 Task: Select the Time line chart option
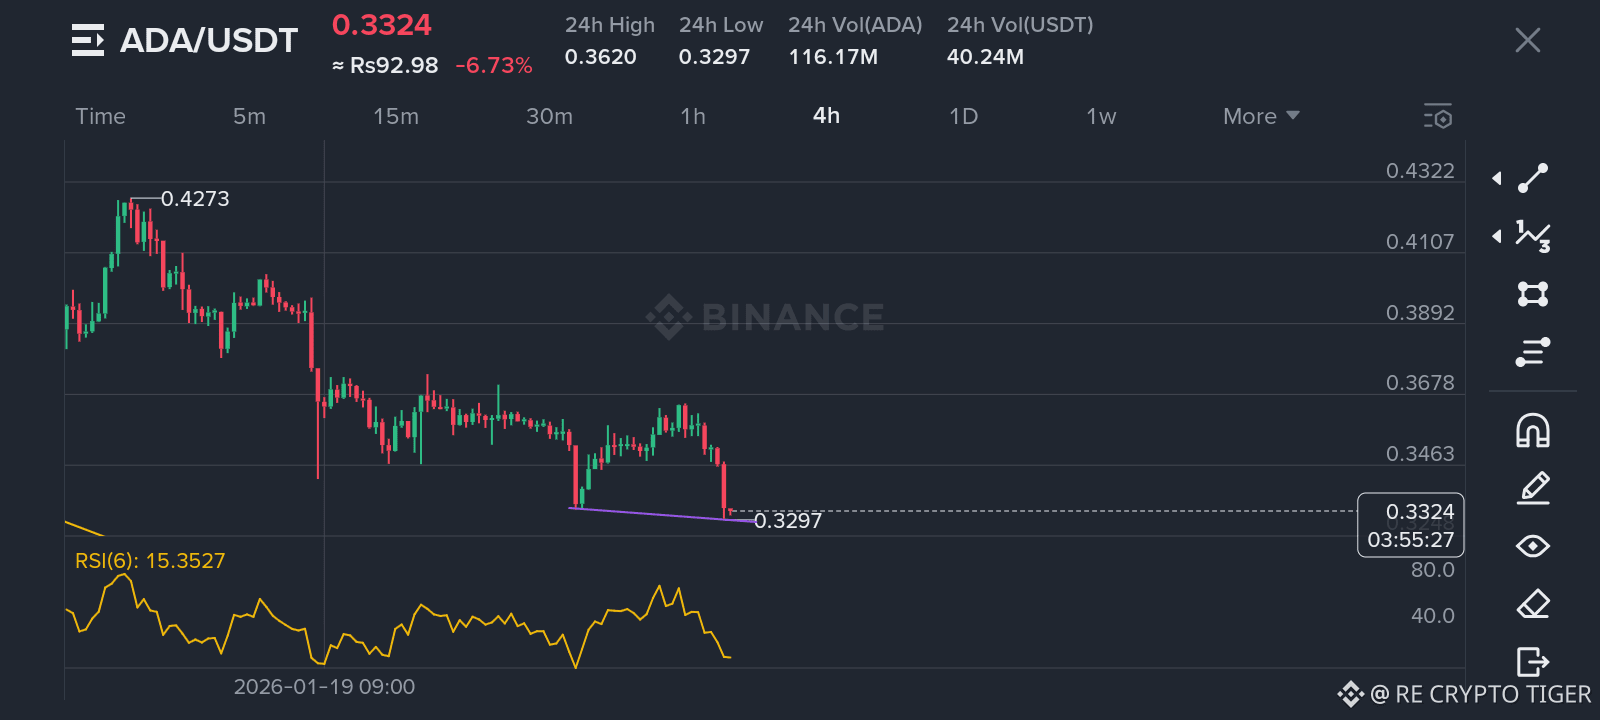coord(101,116)
